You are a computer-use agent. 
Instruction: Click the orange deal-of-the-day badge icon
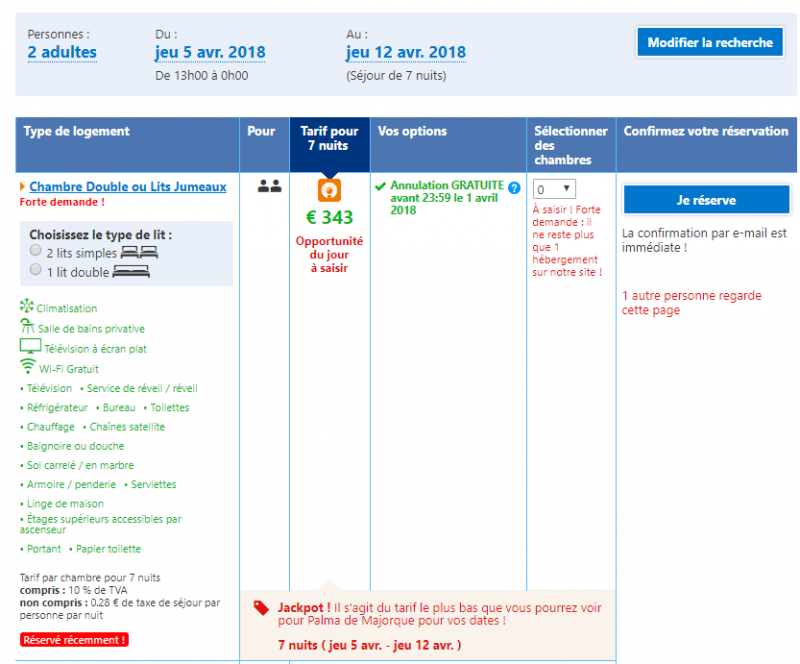pos(329,190)
